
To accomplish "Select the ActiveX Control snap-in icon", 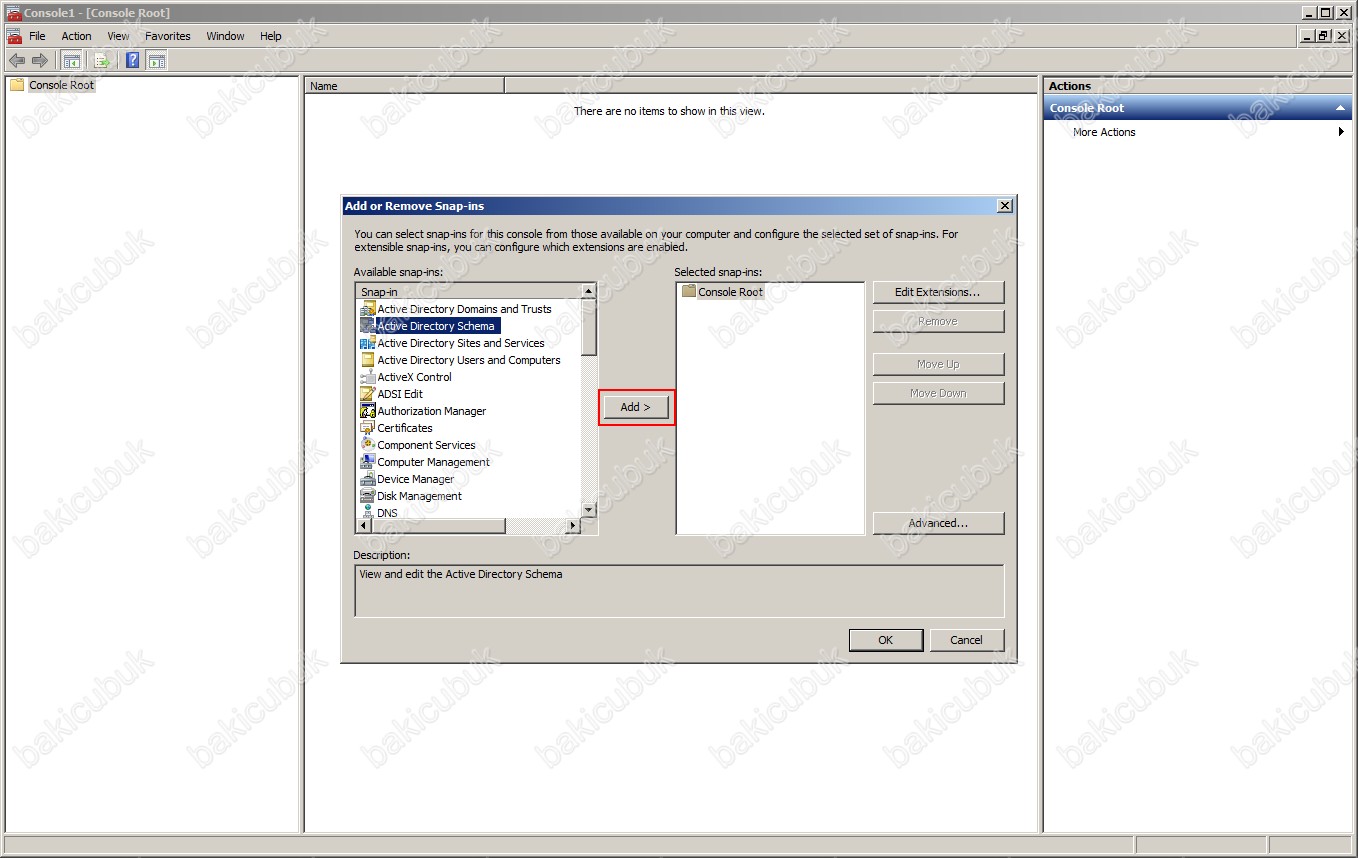I will click(368, 377).
